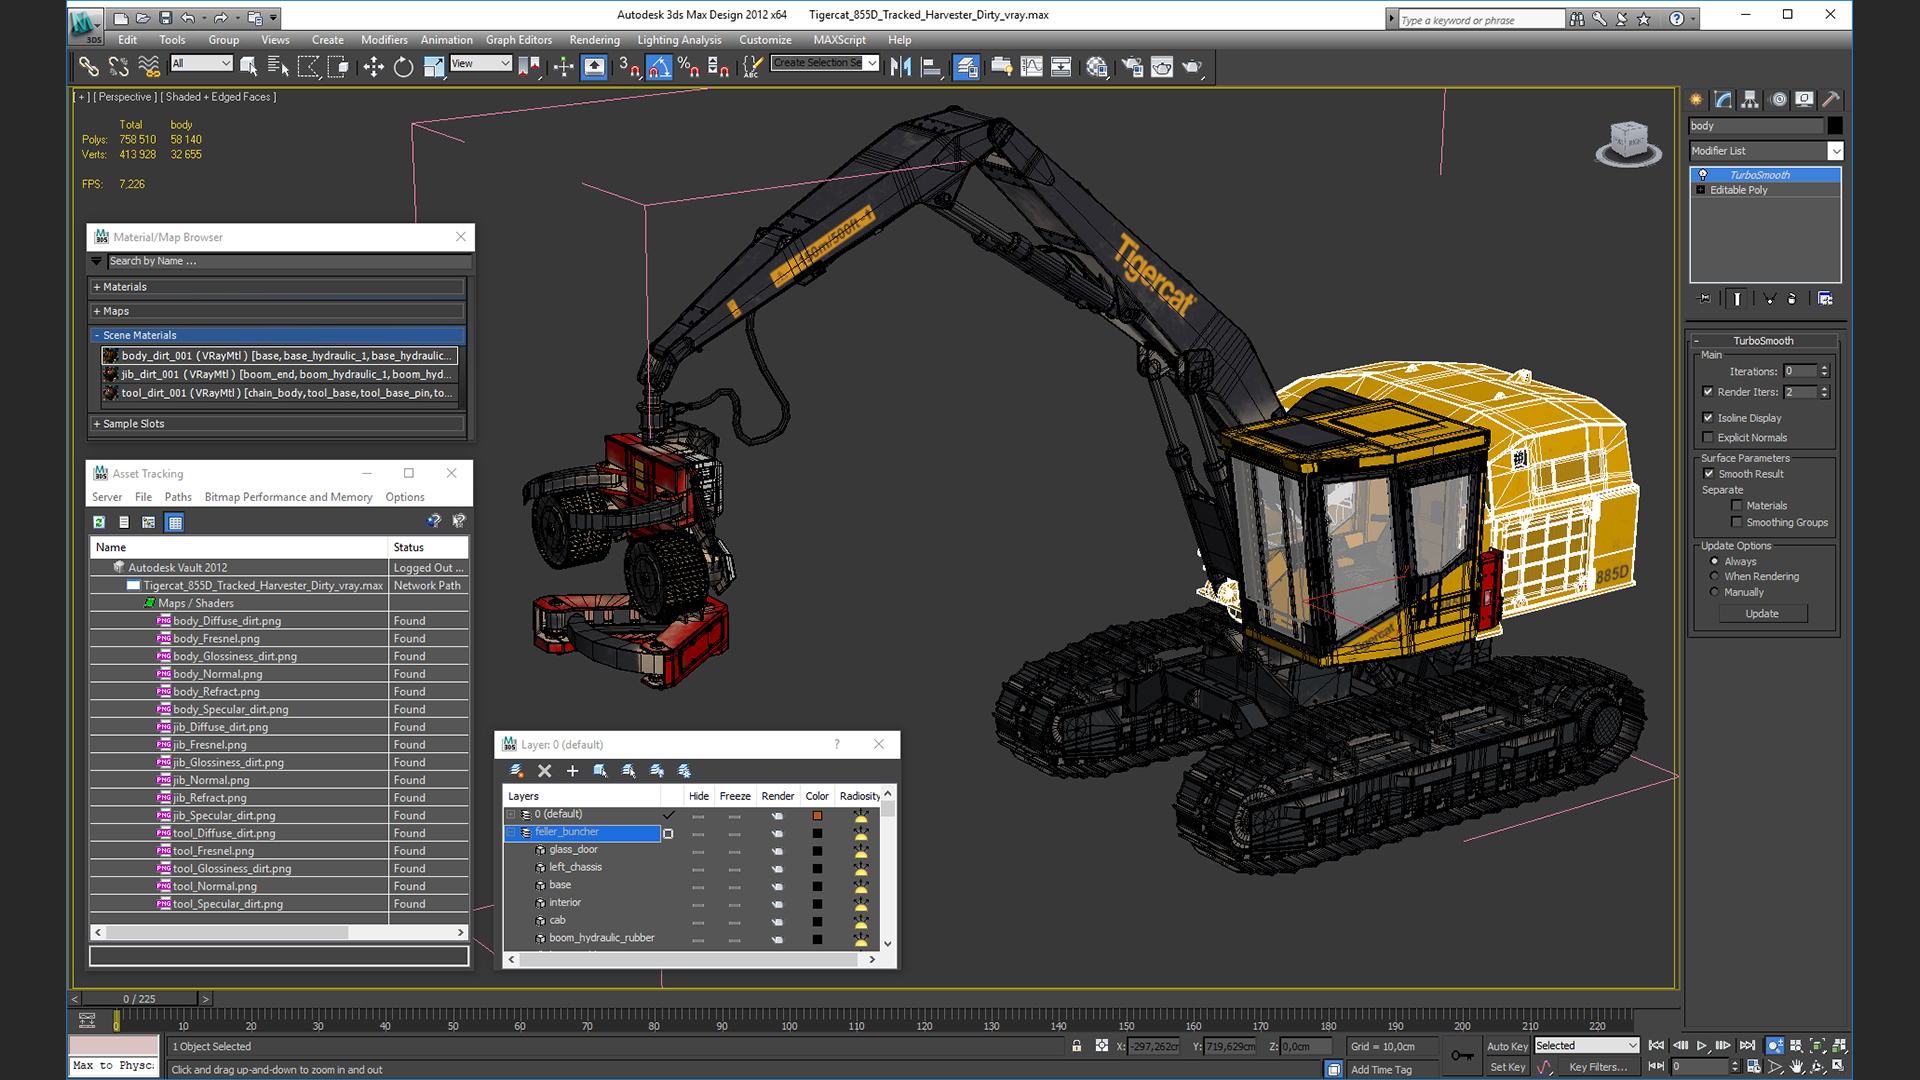Click Delete layer icon in Layer dialog

(x=545, y=771)
